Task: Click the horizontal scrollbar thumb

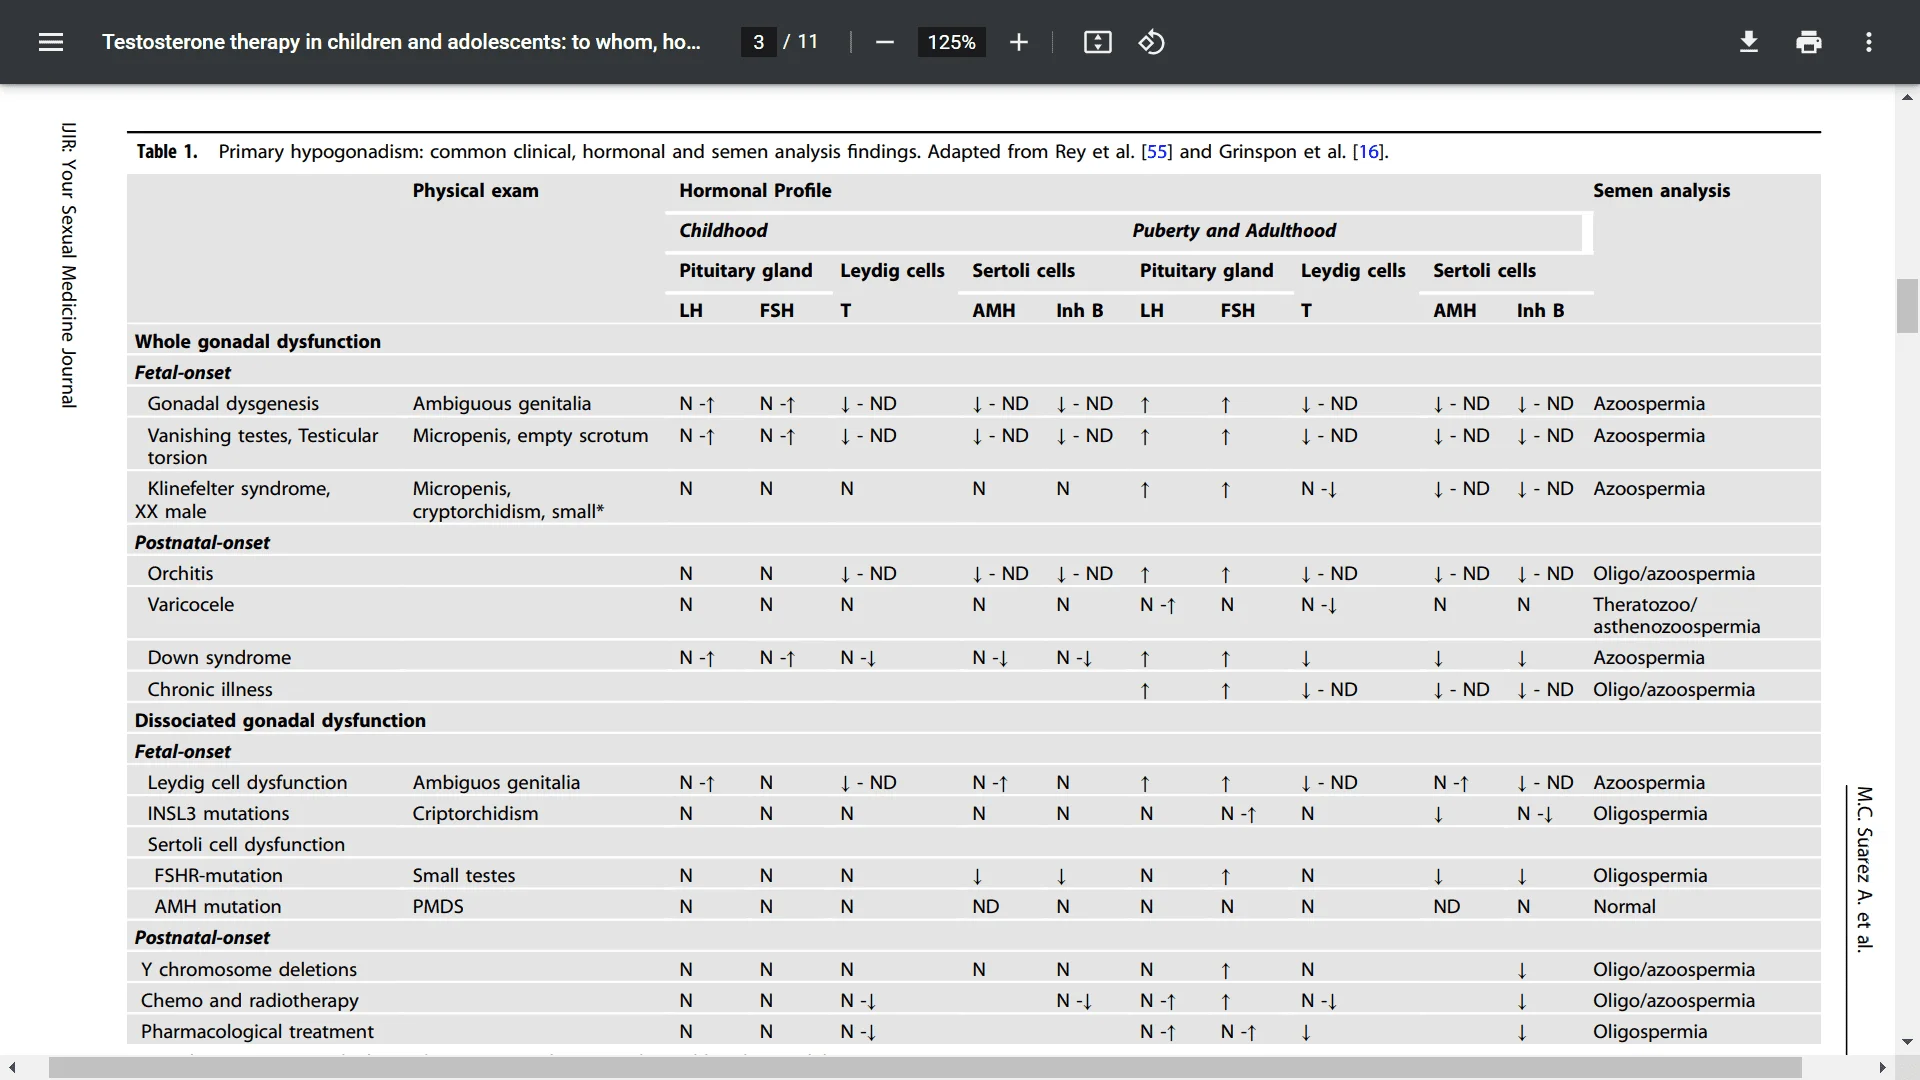Action: [x=925, y=1068]
